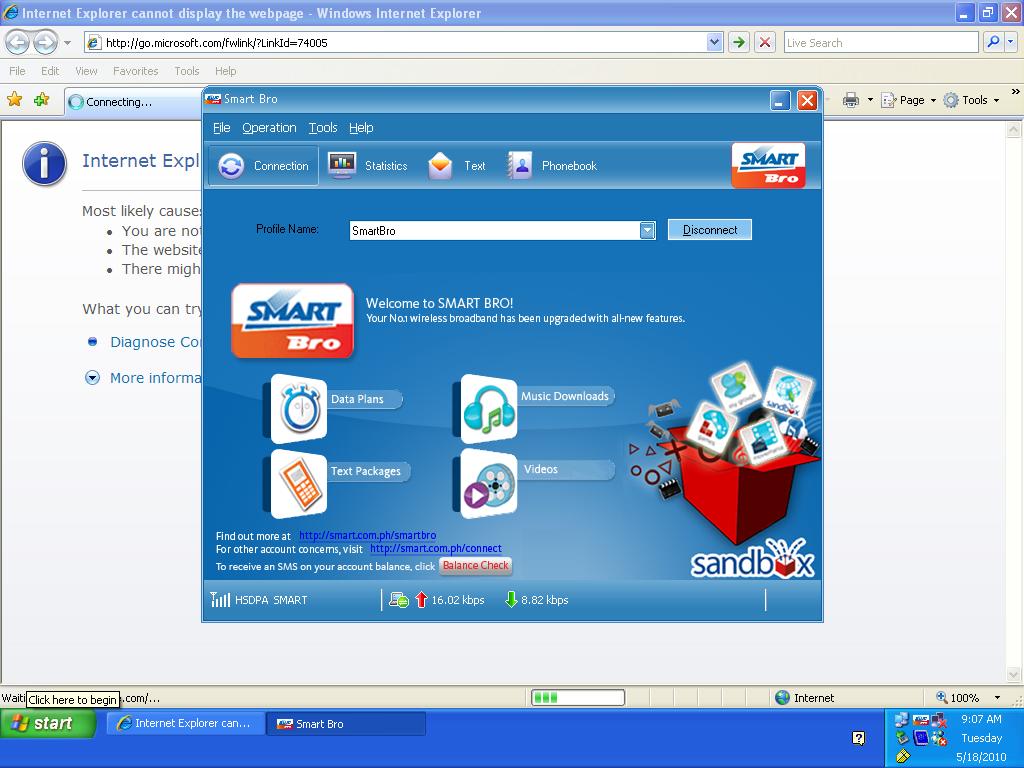Viewport: 1024px width, 768px height.
Task: Open the Phonebook tab
Action: 552,166
